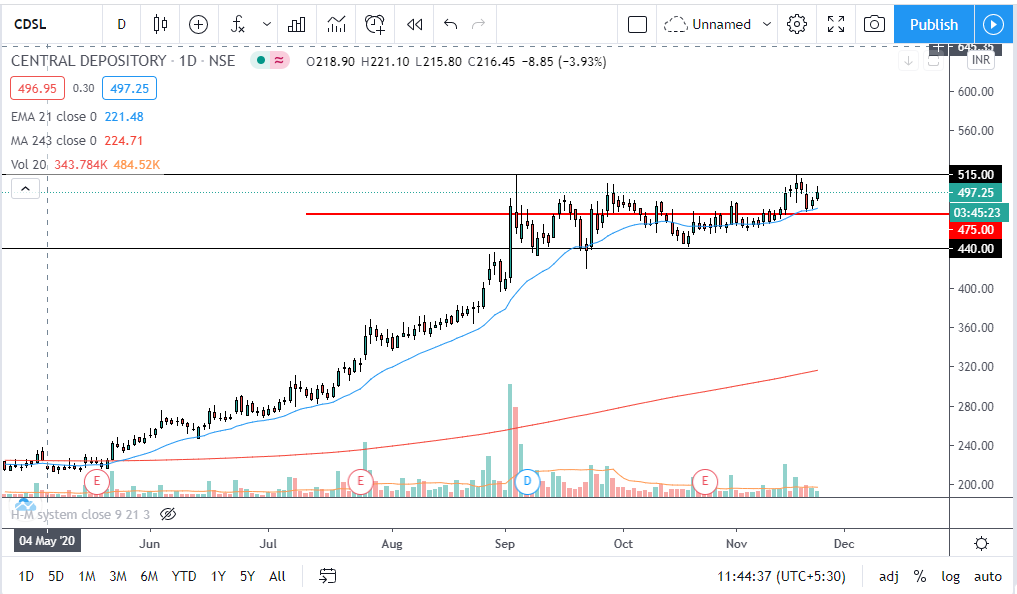Click the red 496.95 sell price
Viewport: 1017px width, 594px height.
coord(38,88)
